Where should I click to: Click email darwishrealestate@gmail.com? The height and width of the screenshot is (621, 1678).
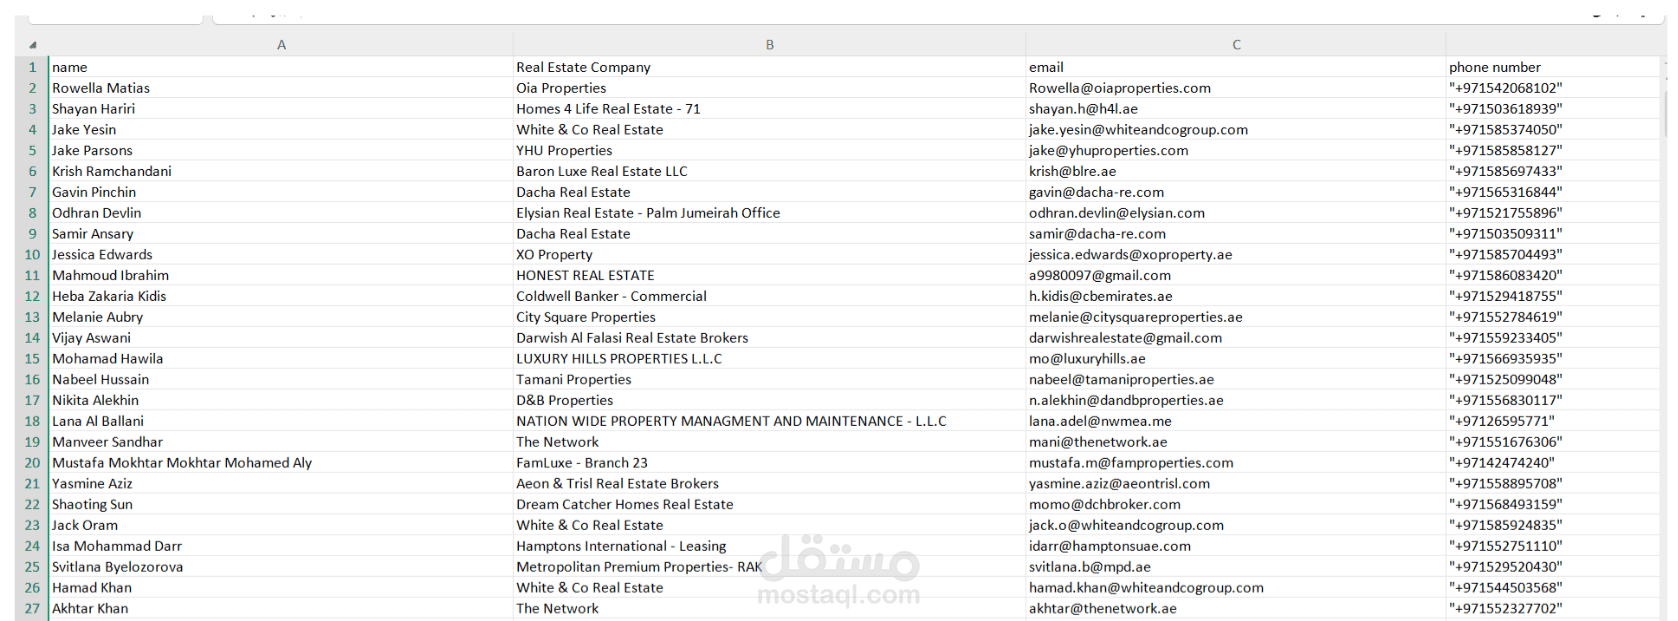click(1236, 338)
